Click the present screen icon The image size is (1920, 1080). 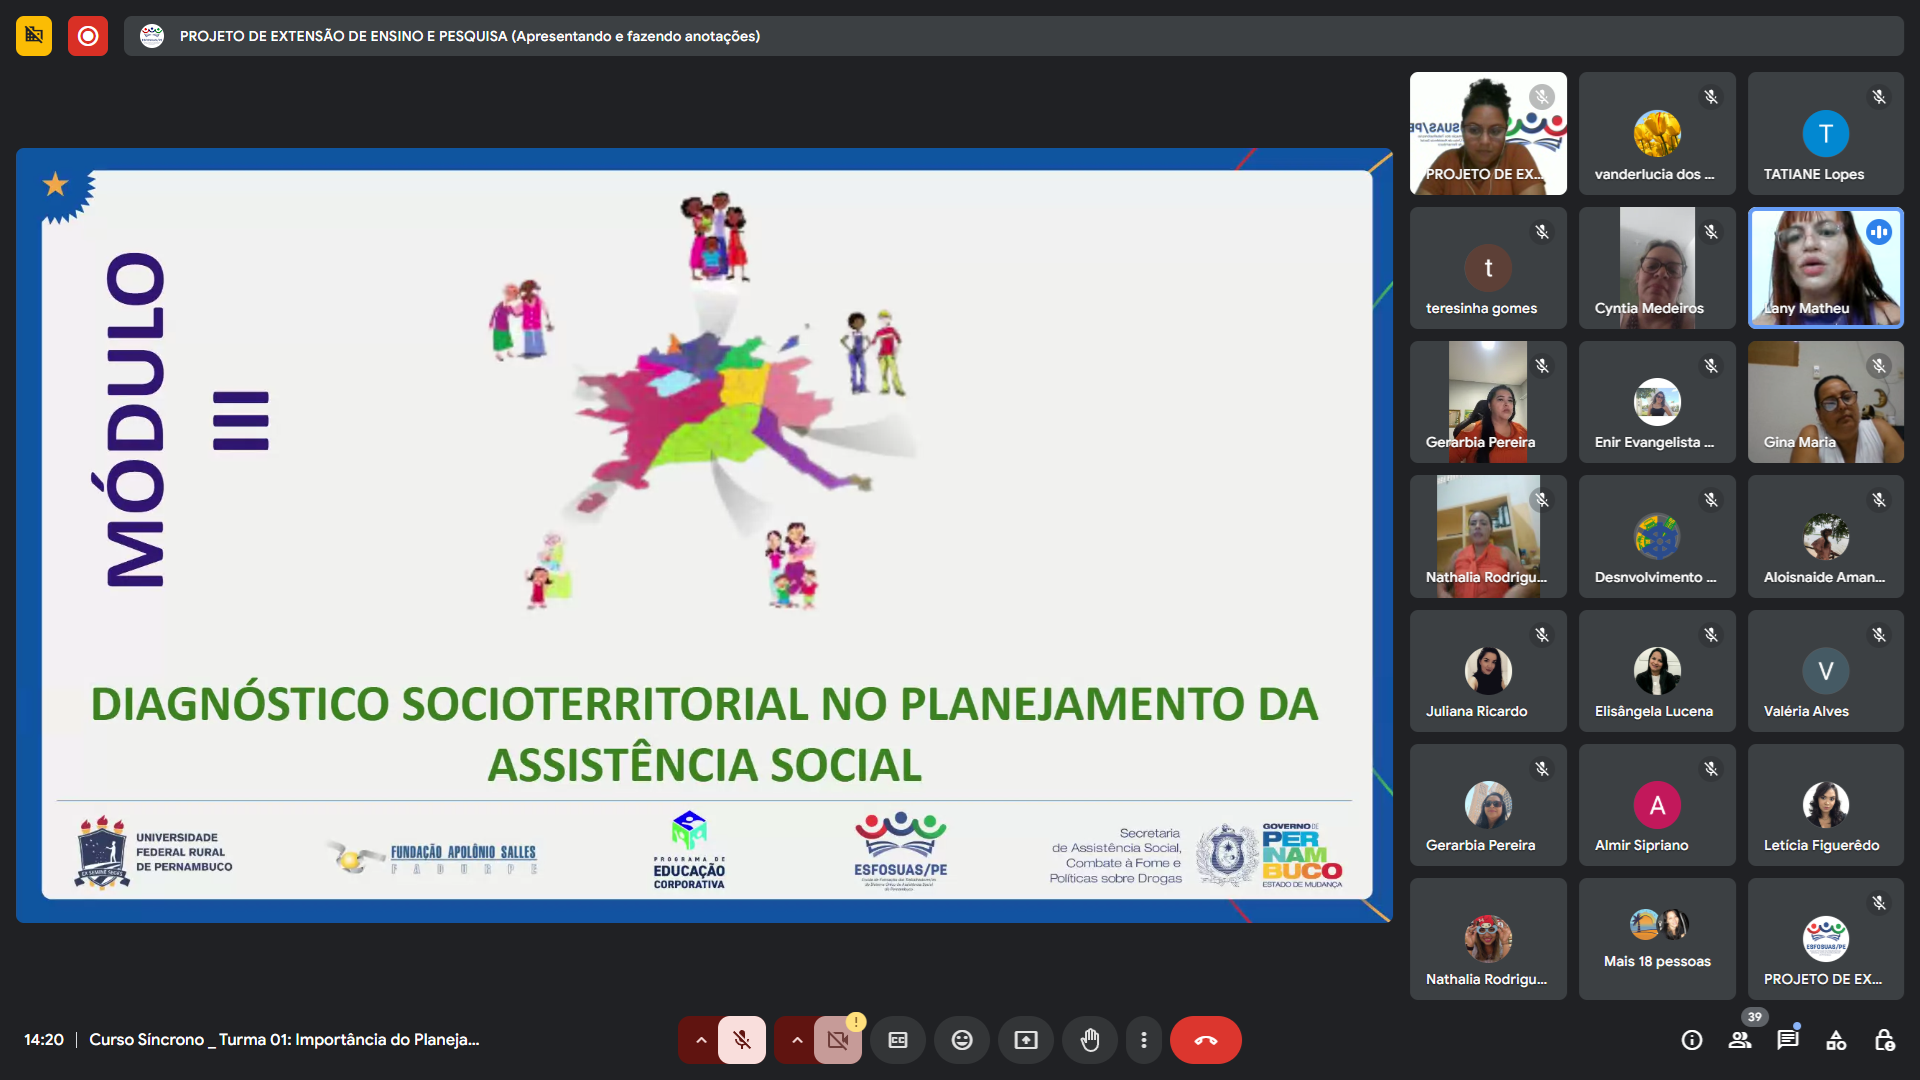point(1026,1040)
